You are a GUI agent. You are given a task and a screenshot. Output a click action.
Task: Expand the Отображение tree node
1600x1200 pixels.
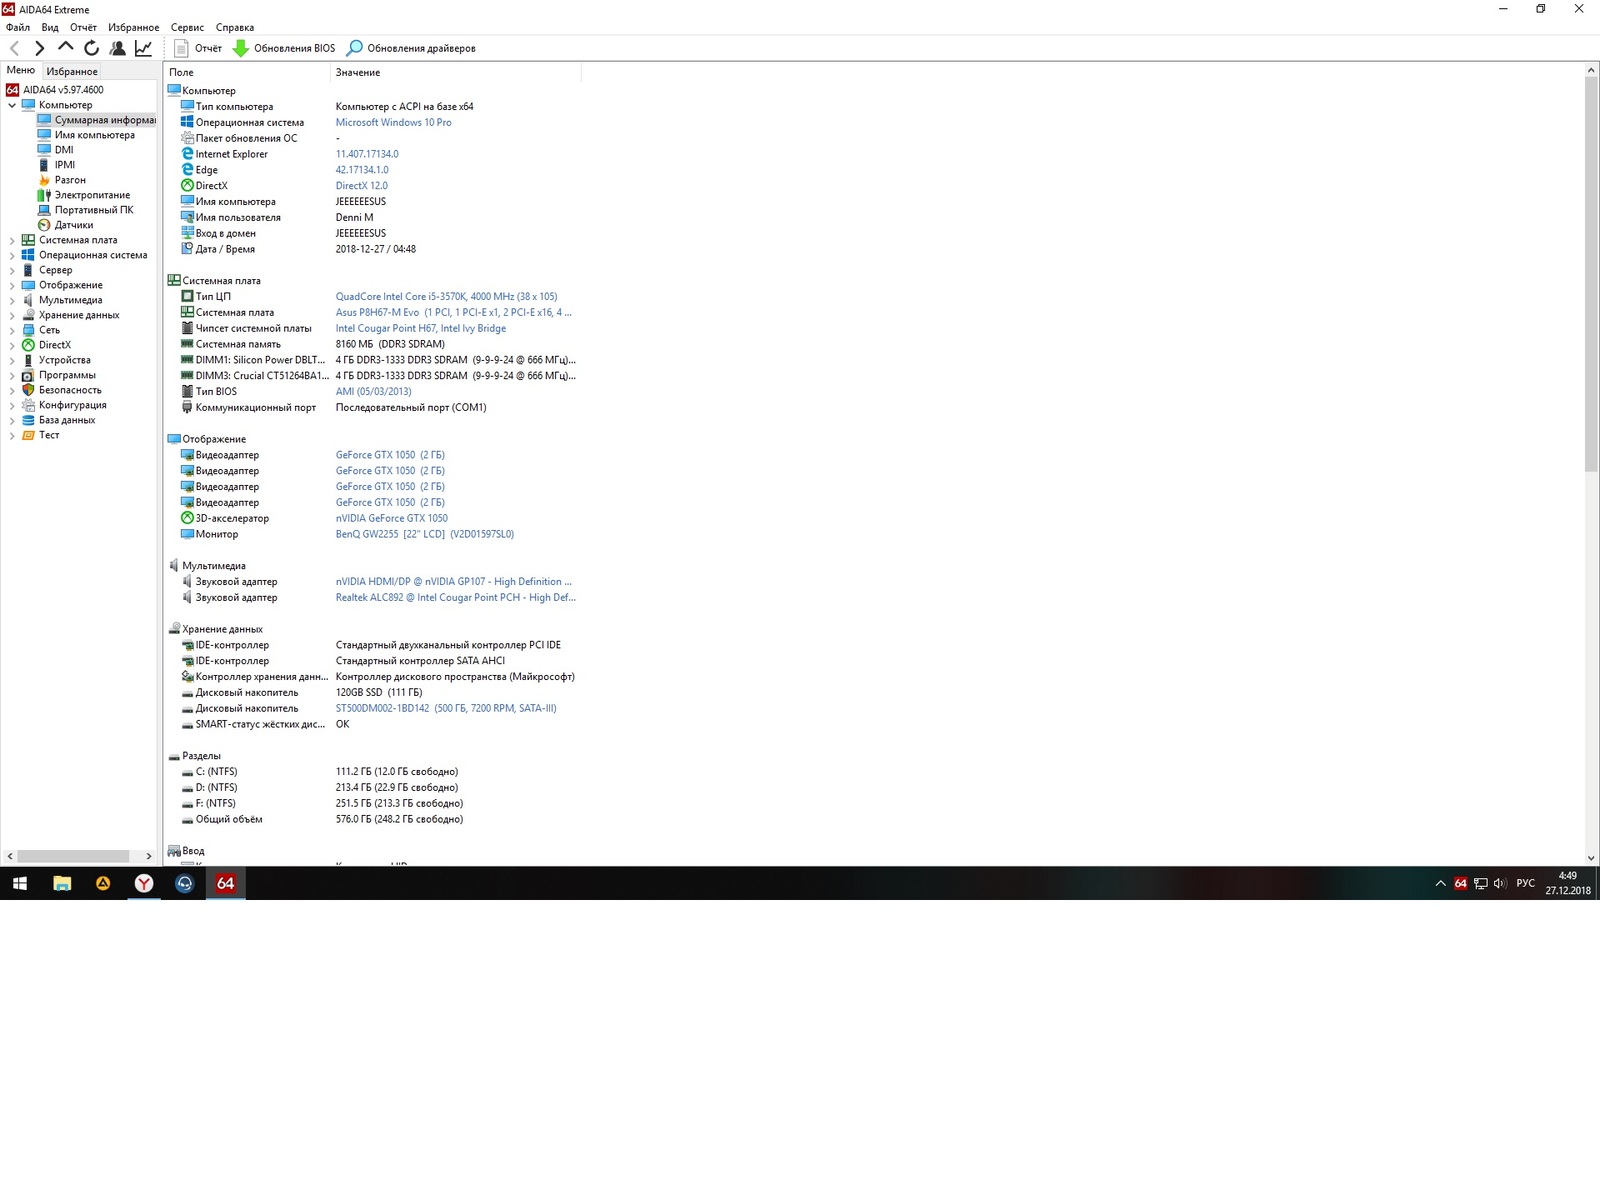tap(12, 285)
